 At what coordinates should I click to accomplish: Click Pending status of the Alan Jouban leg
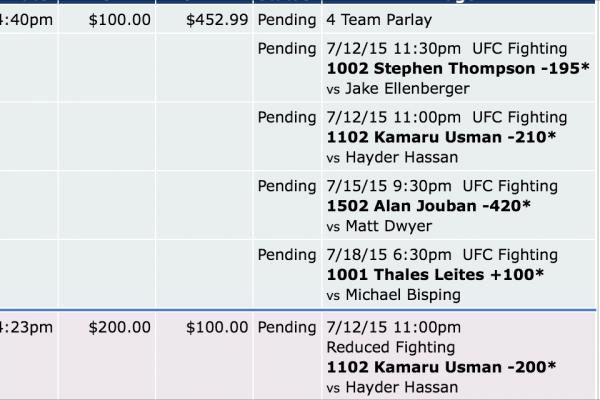tap(288, 186)
